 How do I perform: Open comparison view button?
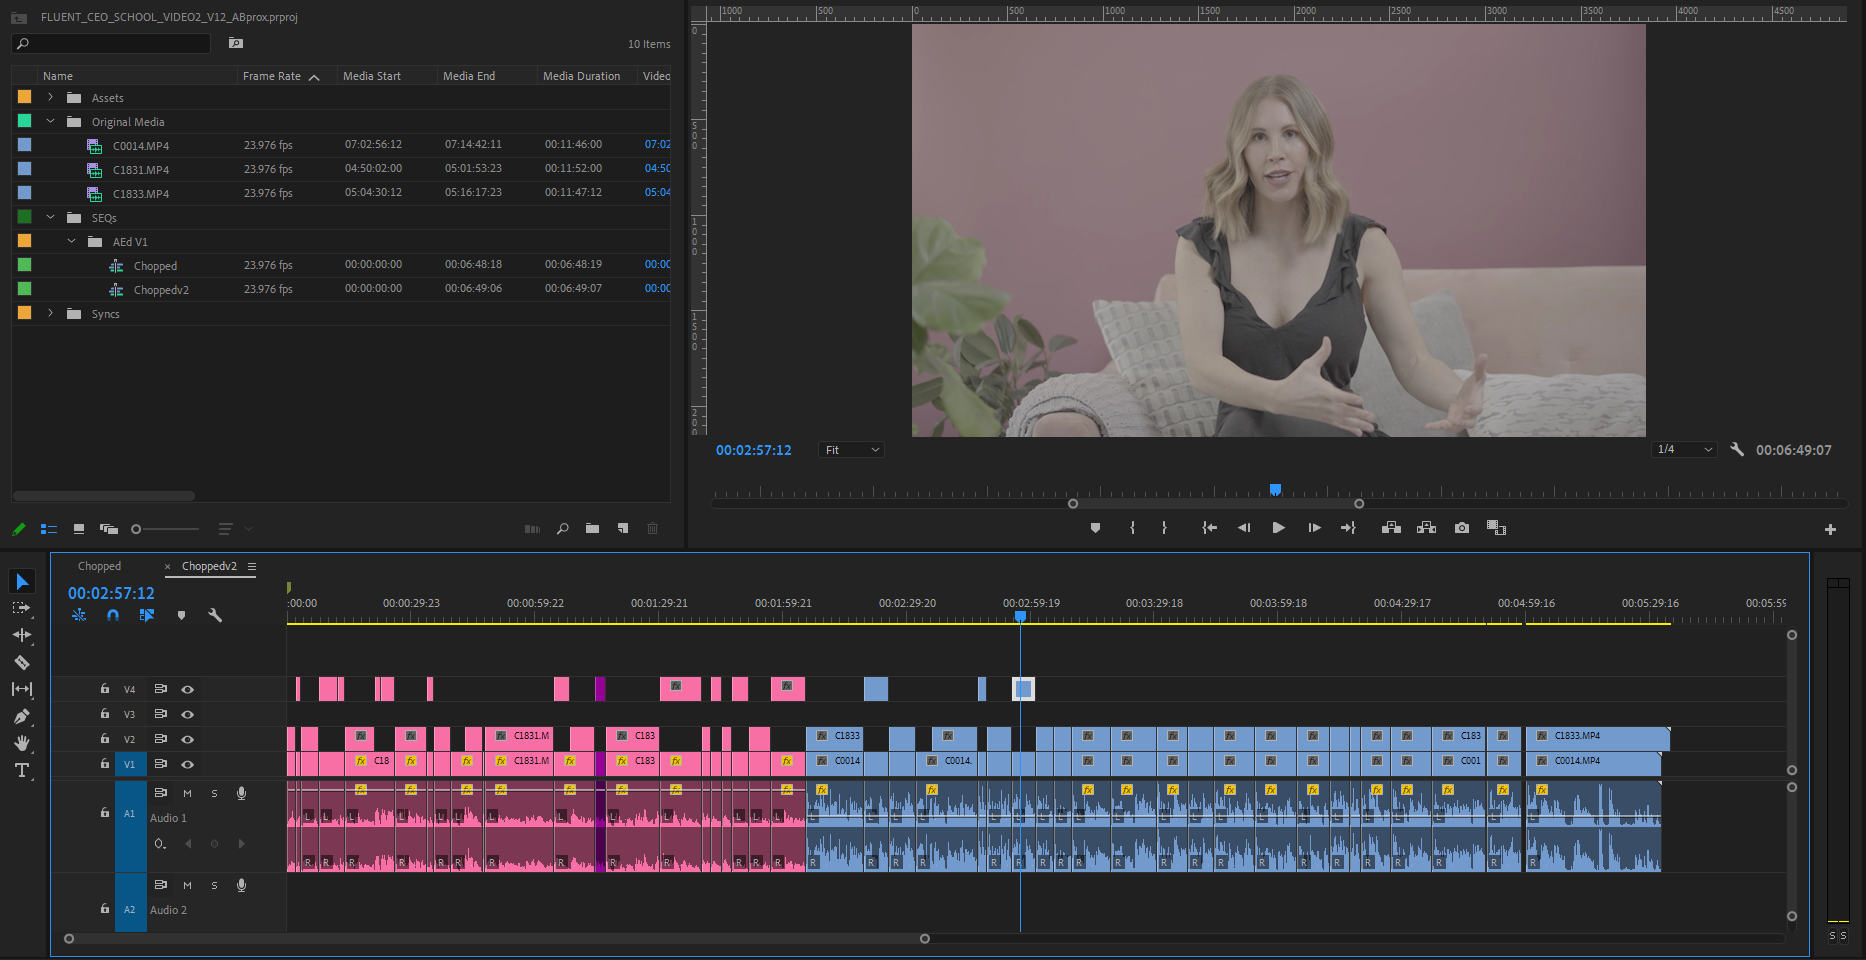coord(1497,528)
